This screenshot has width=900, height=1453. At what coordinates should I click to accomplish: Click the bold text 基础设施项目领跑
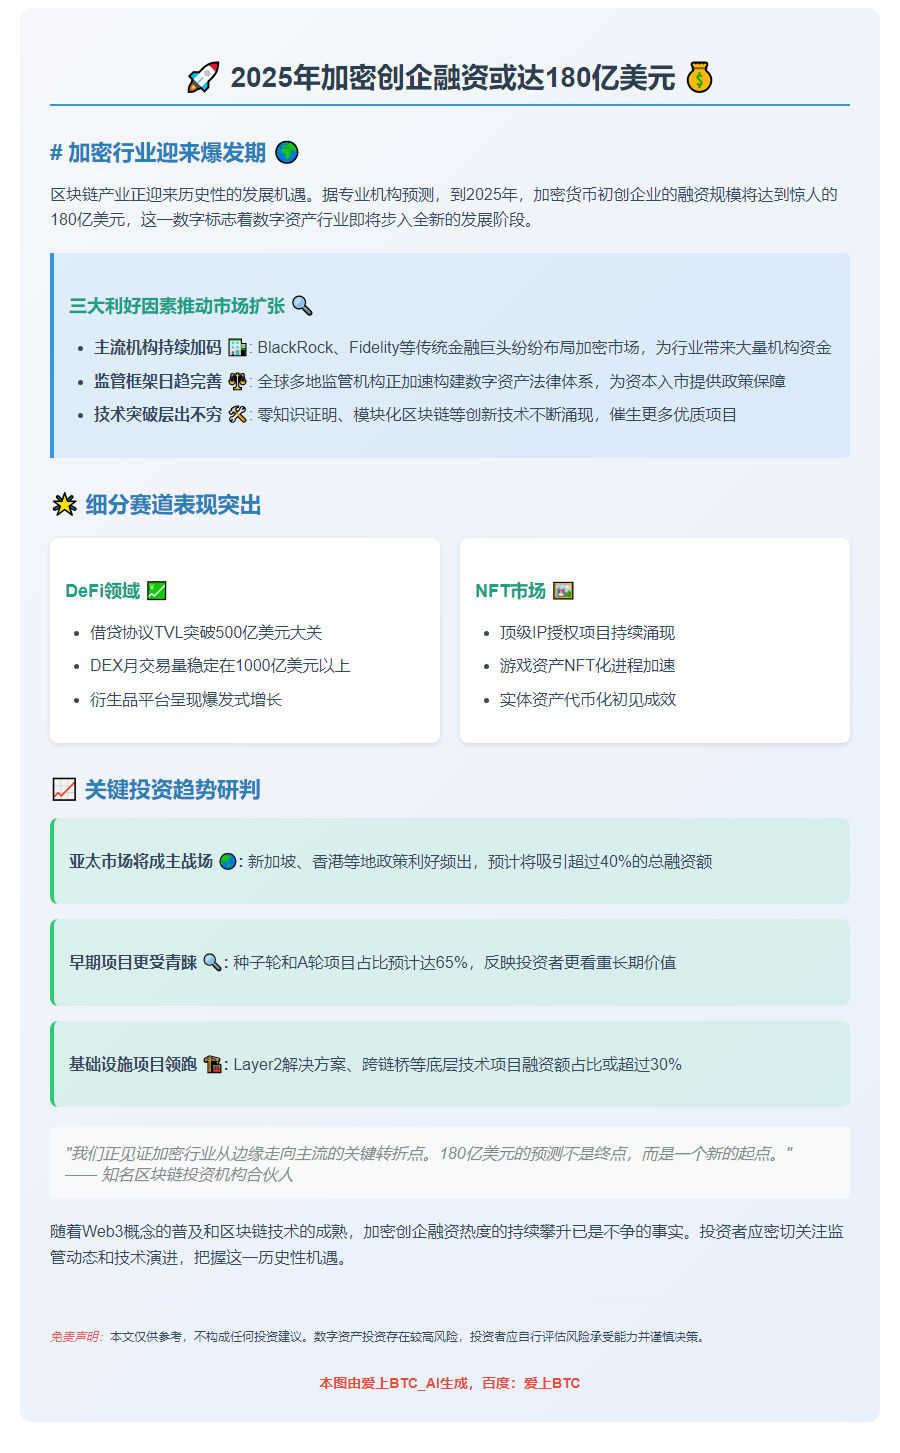(133, 1064)
